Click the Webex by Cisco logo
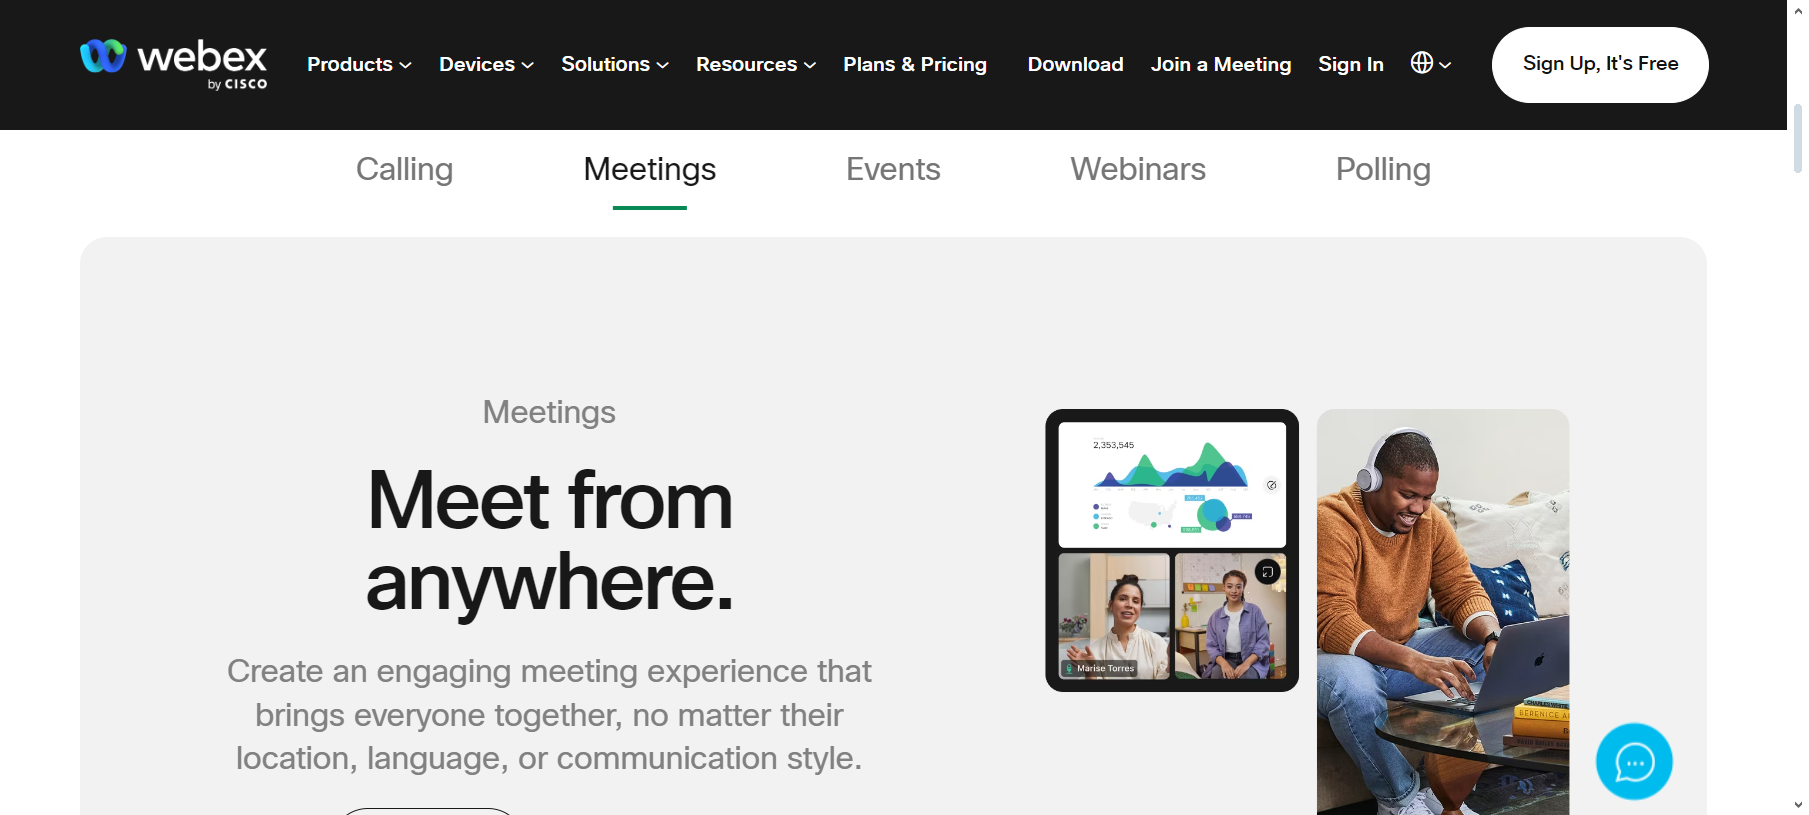Viewport: 1809px width, 815px height. pos(173,64)
